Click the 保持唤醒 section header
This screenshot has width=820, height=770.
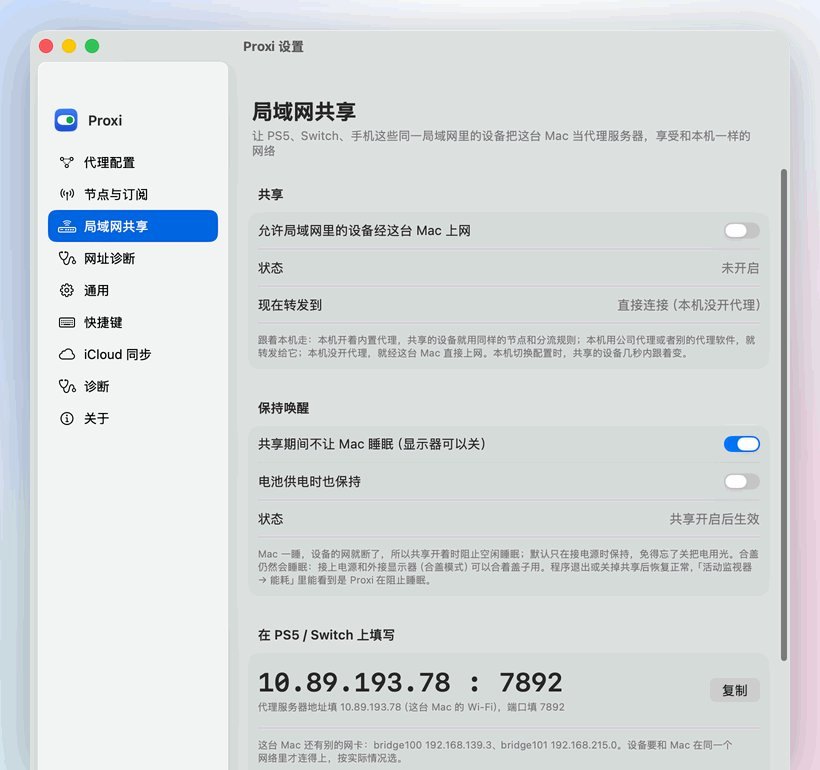tap(283, 408)
